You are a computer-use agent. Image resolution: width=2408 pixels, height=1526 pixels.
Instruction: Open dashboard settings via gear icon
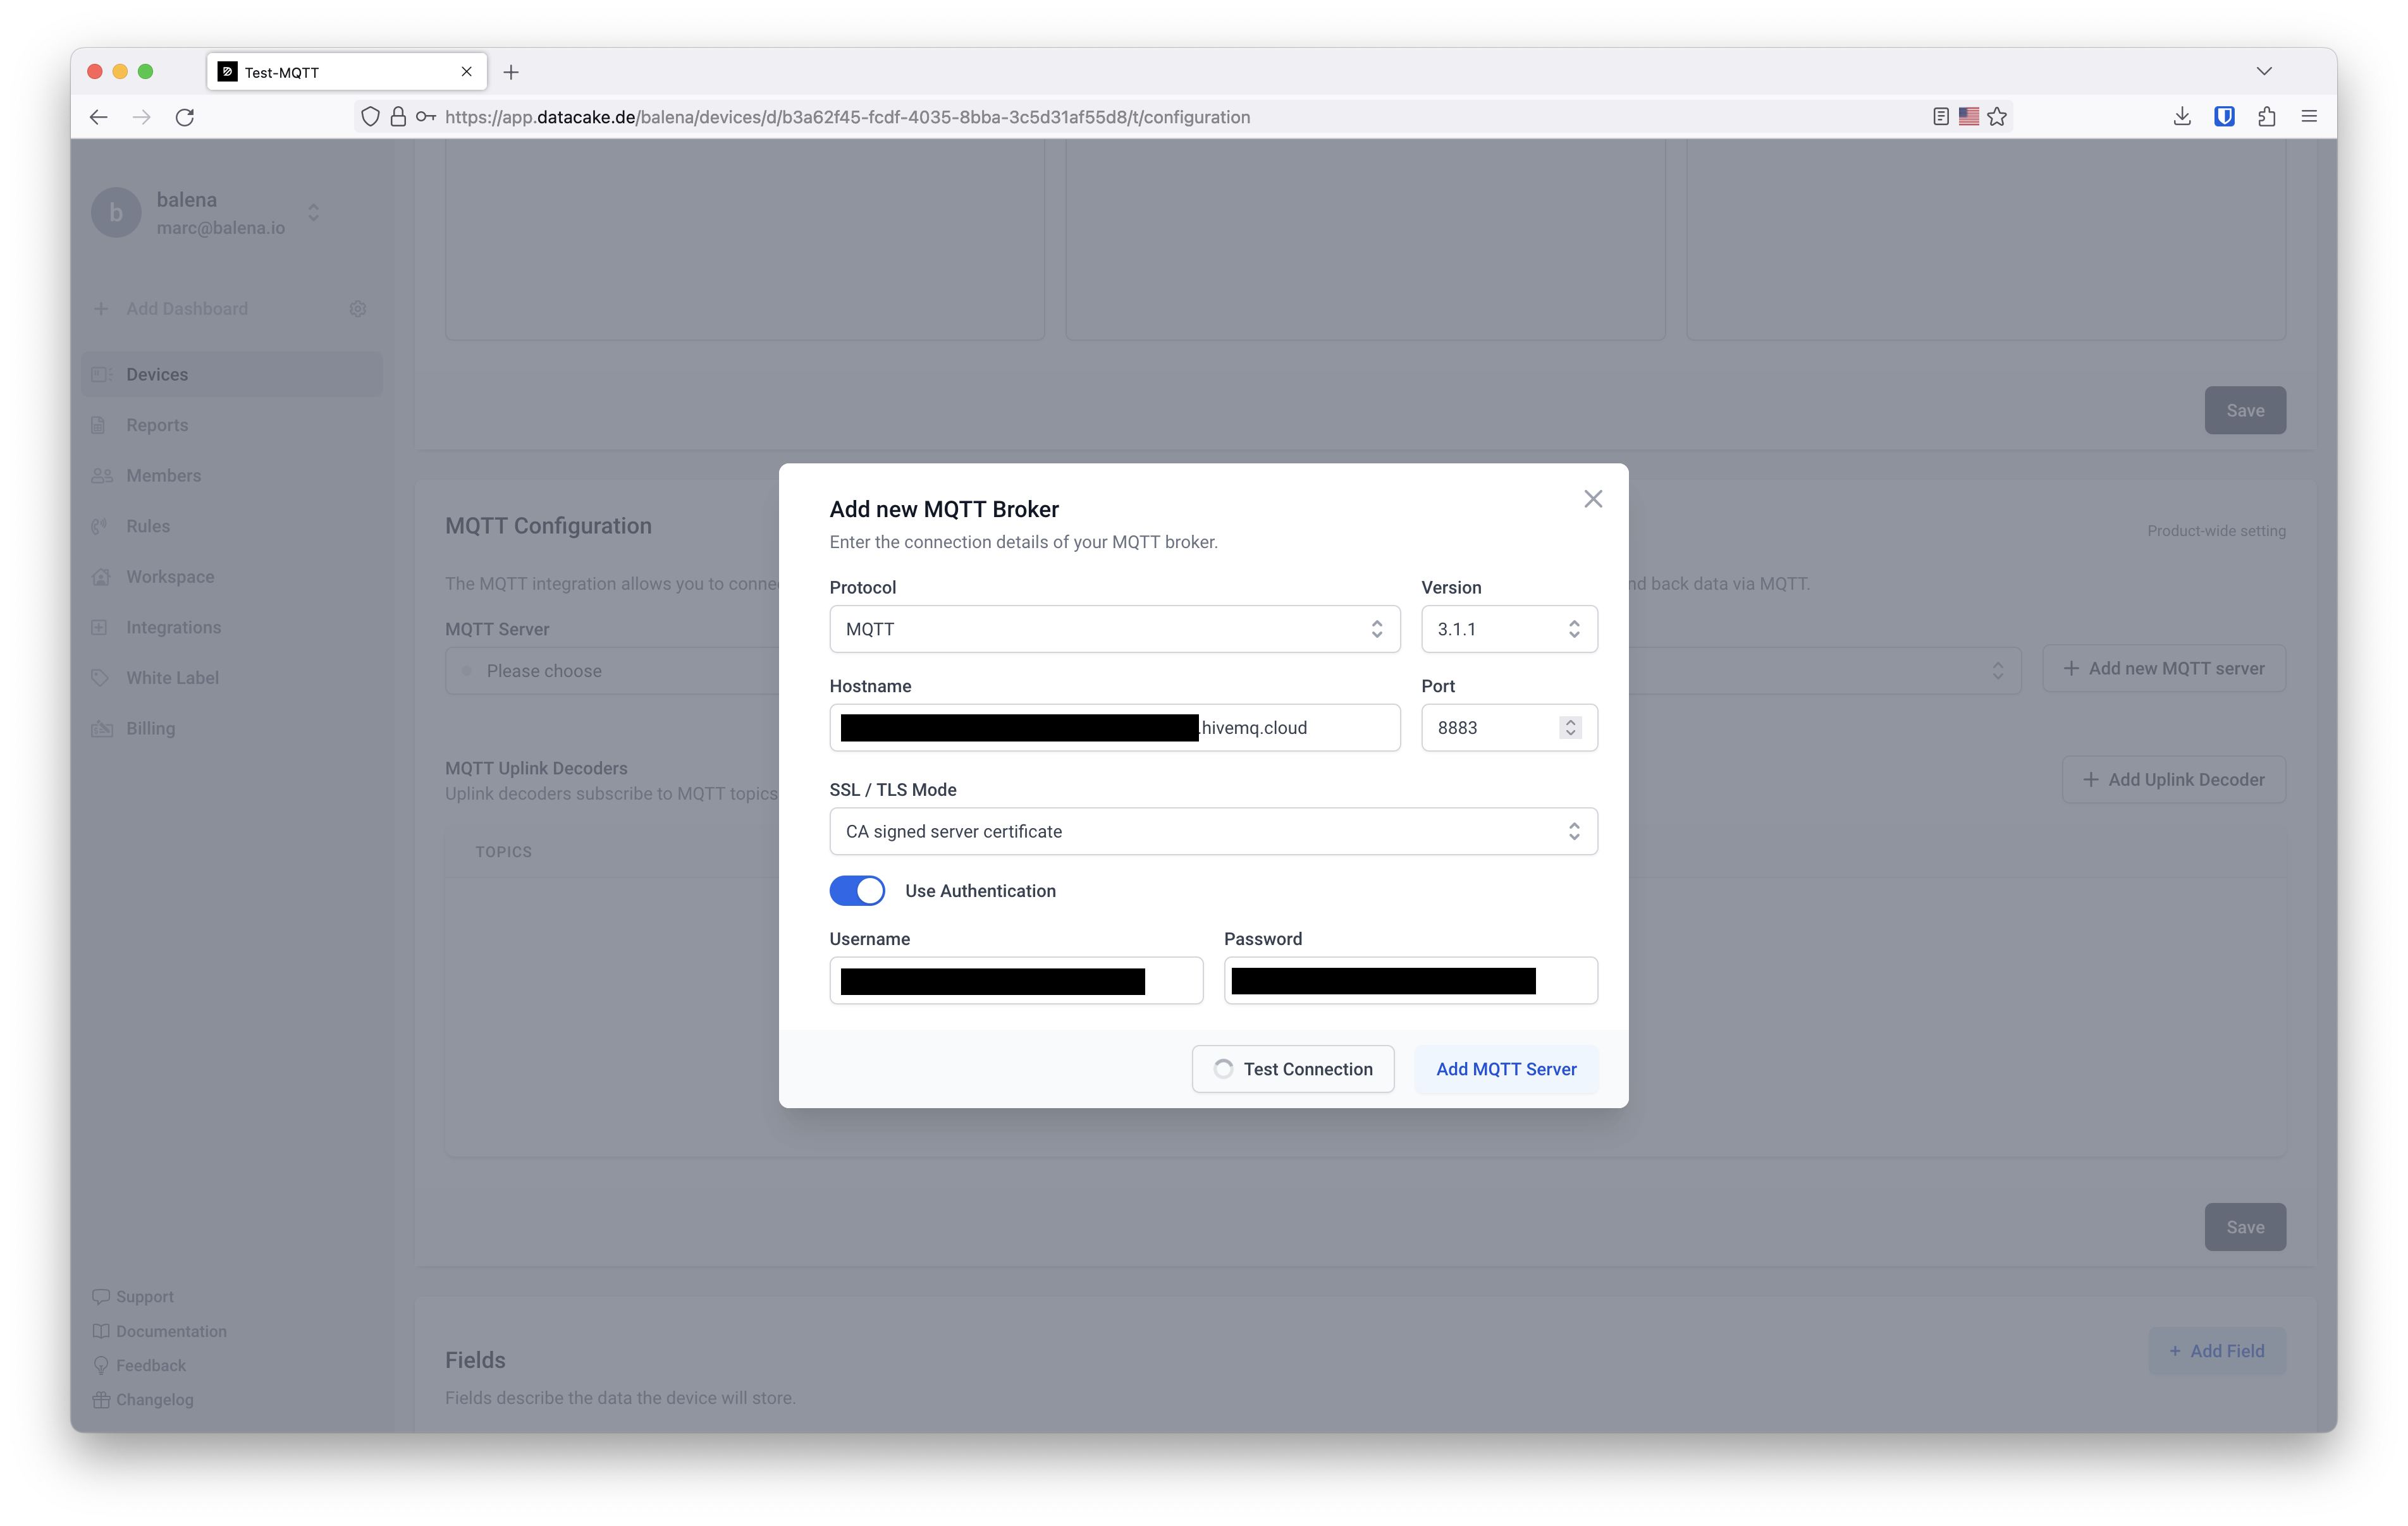(357, 308)
